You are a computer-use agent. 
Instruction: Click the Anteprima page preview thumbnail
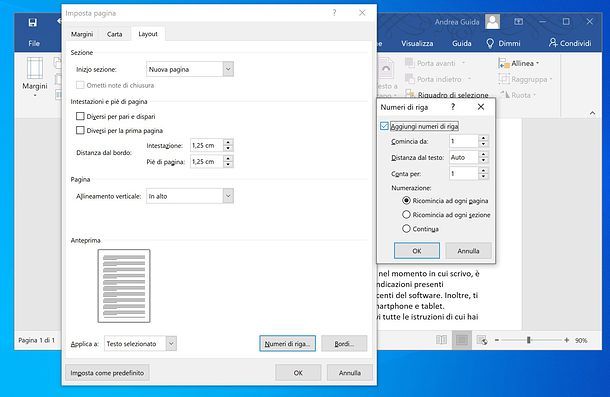coord(124,286)
